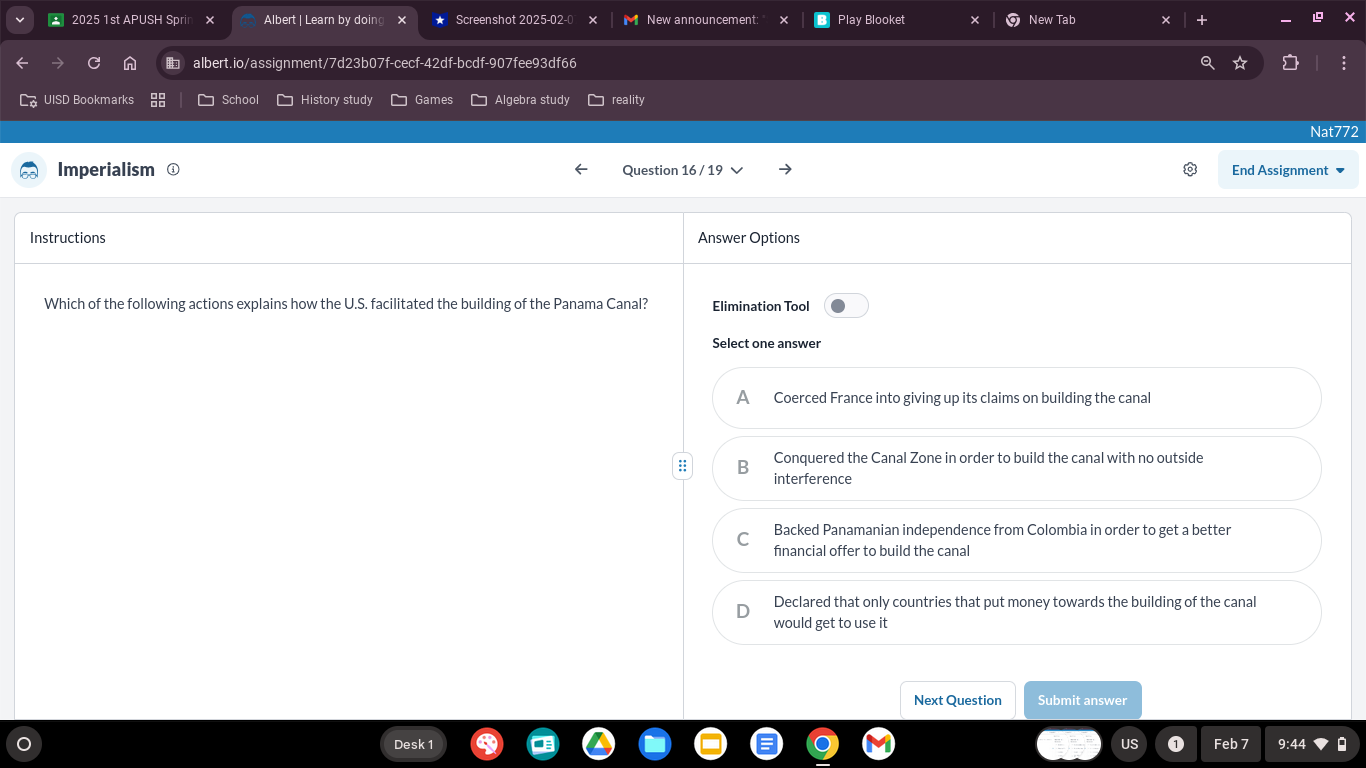Open the Chrome three-dot menu
This screenshot has height=768, width=1366.
pyautogui.click(x=1345, y=63)
